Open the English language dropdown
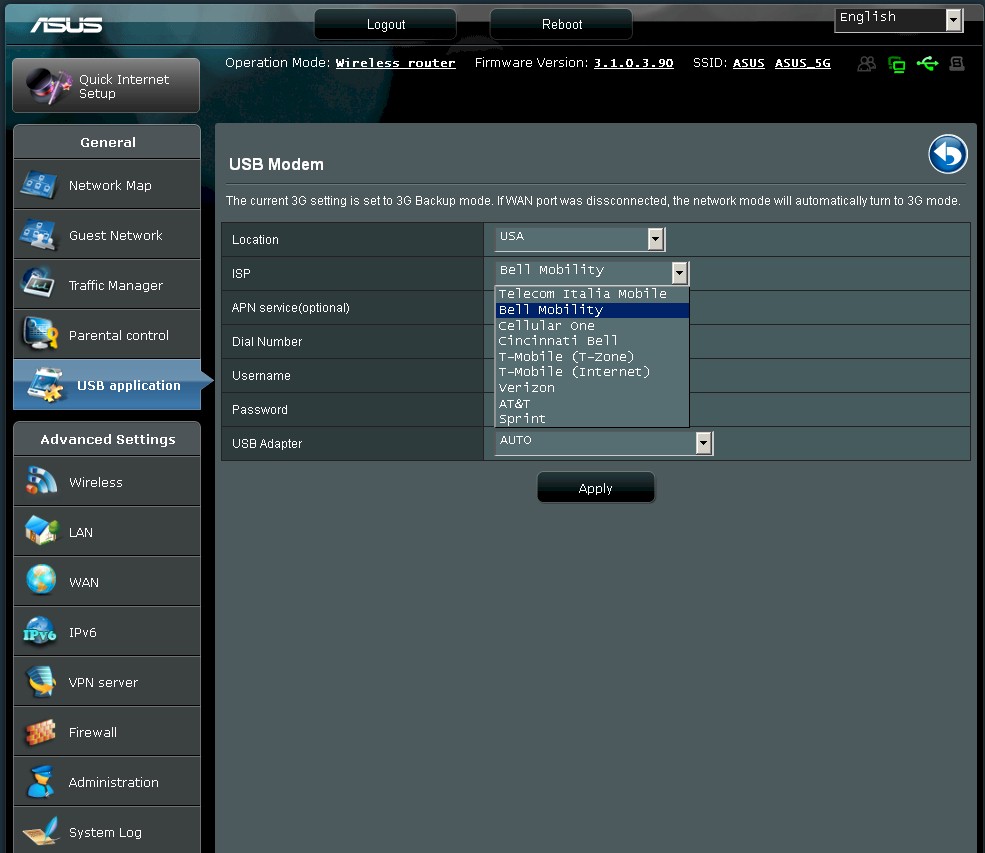985x853 pixels. pos(898,19)
